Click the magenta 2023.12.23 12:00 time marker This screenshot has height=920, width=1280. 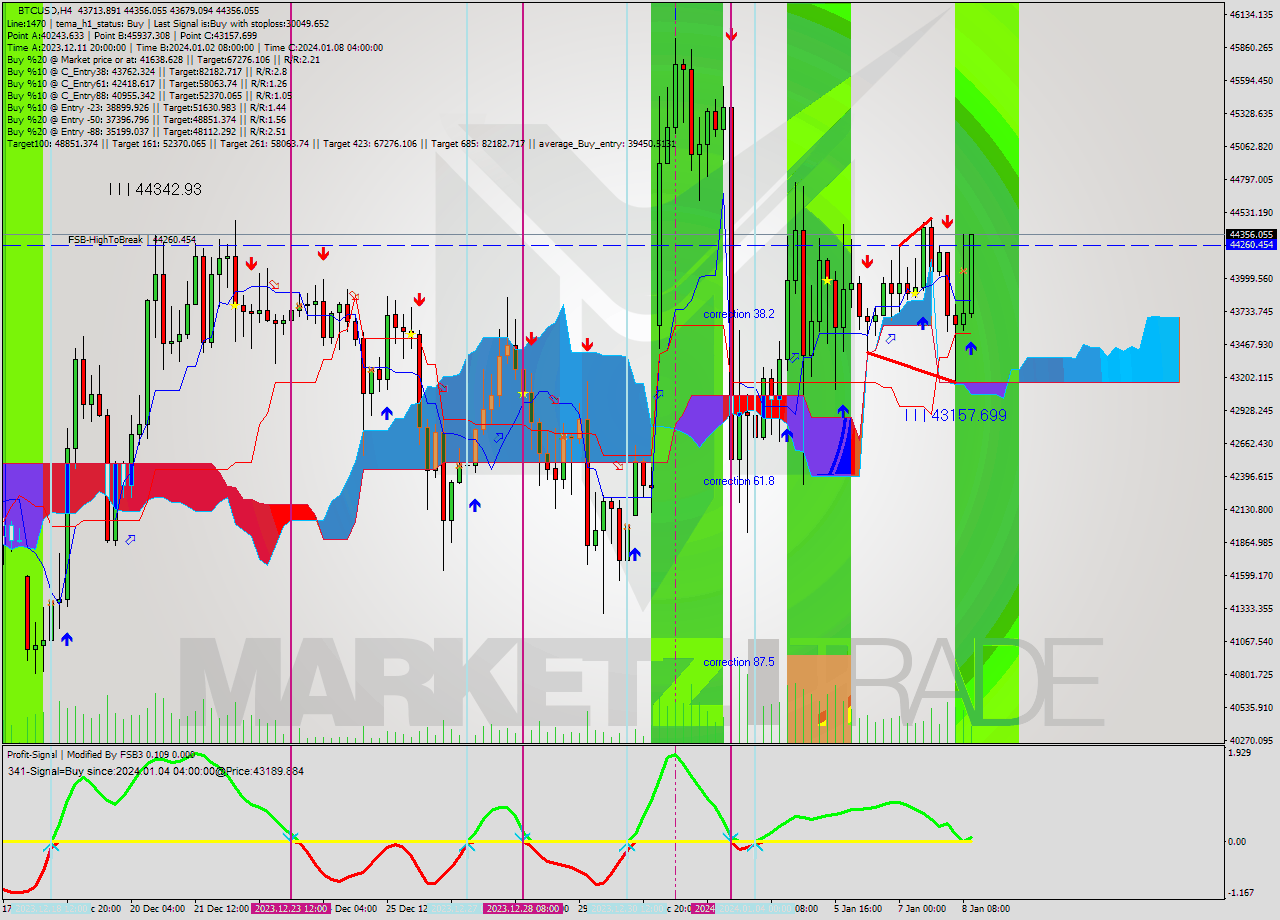(x=291, y=908)
